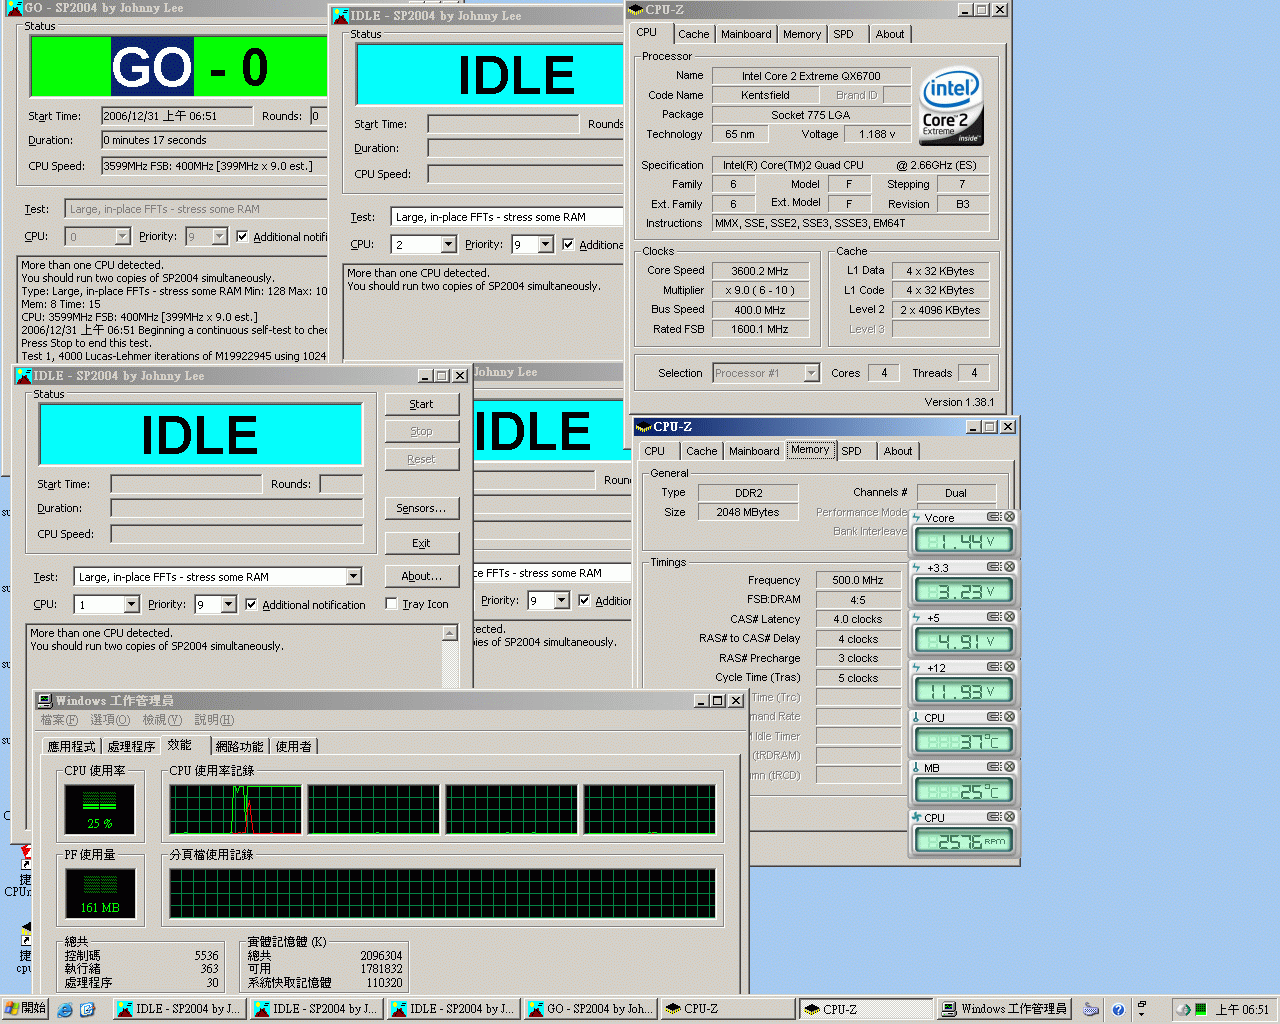Viewport: 1280px width, 1024px height.
Task: Open settings icon on +5 voltage widget
Action: (x=994, y=617)
